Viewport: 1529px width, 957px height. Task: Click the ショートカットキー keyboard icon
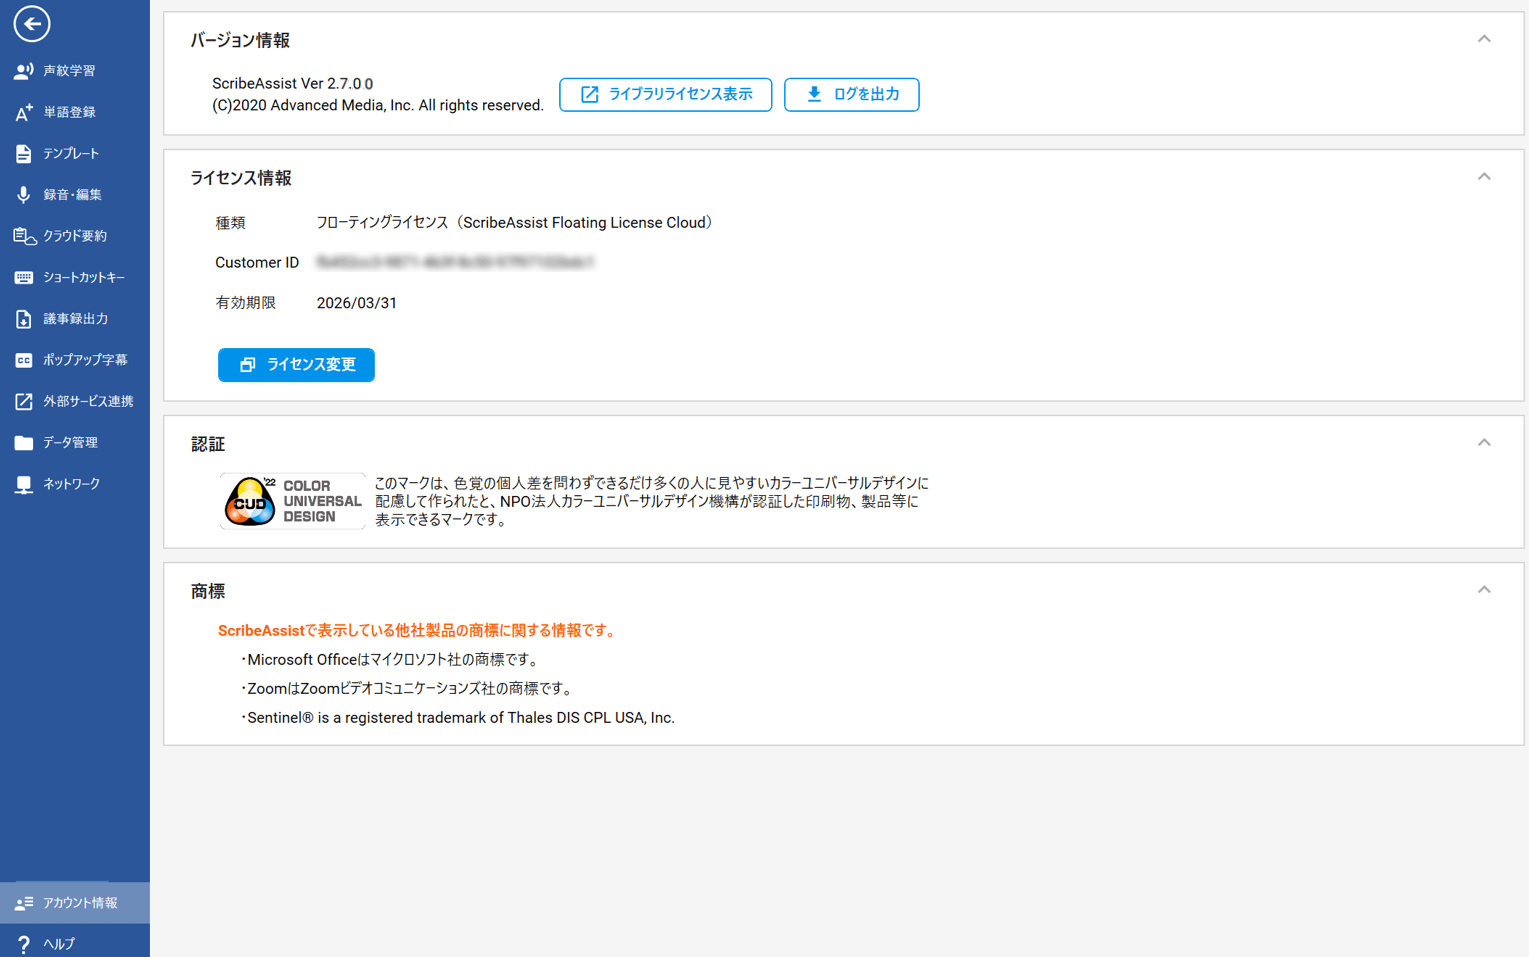coord(23,278)
